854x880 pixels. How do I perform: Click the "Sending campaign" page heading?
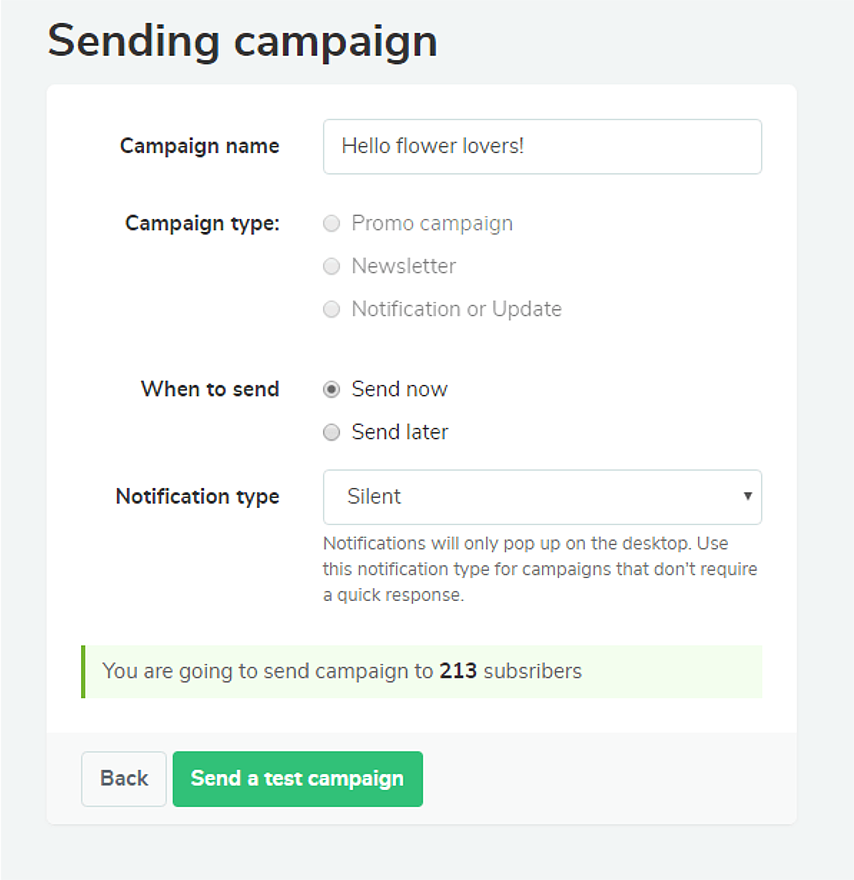point(242,41)
